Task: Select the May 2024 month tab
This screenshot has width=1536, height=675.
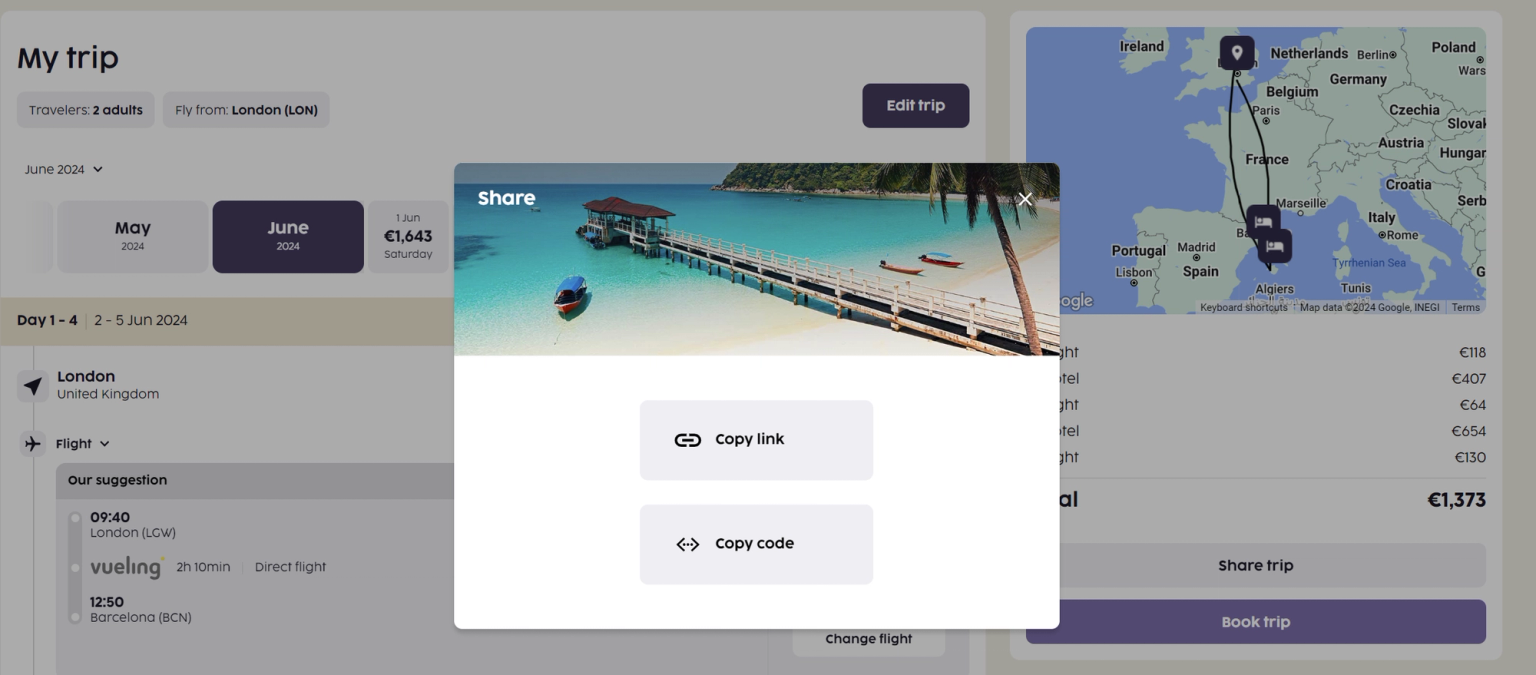Action: click(x=133, y=236)
